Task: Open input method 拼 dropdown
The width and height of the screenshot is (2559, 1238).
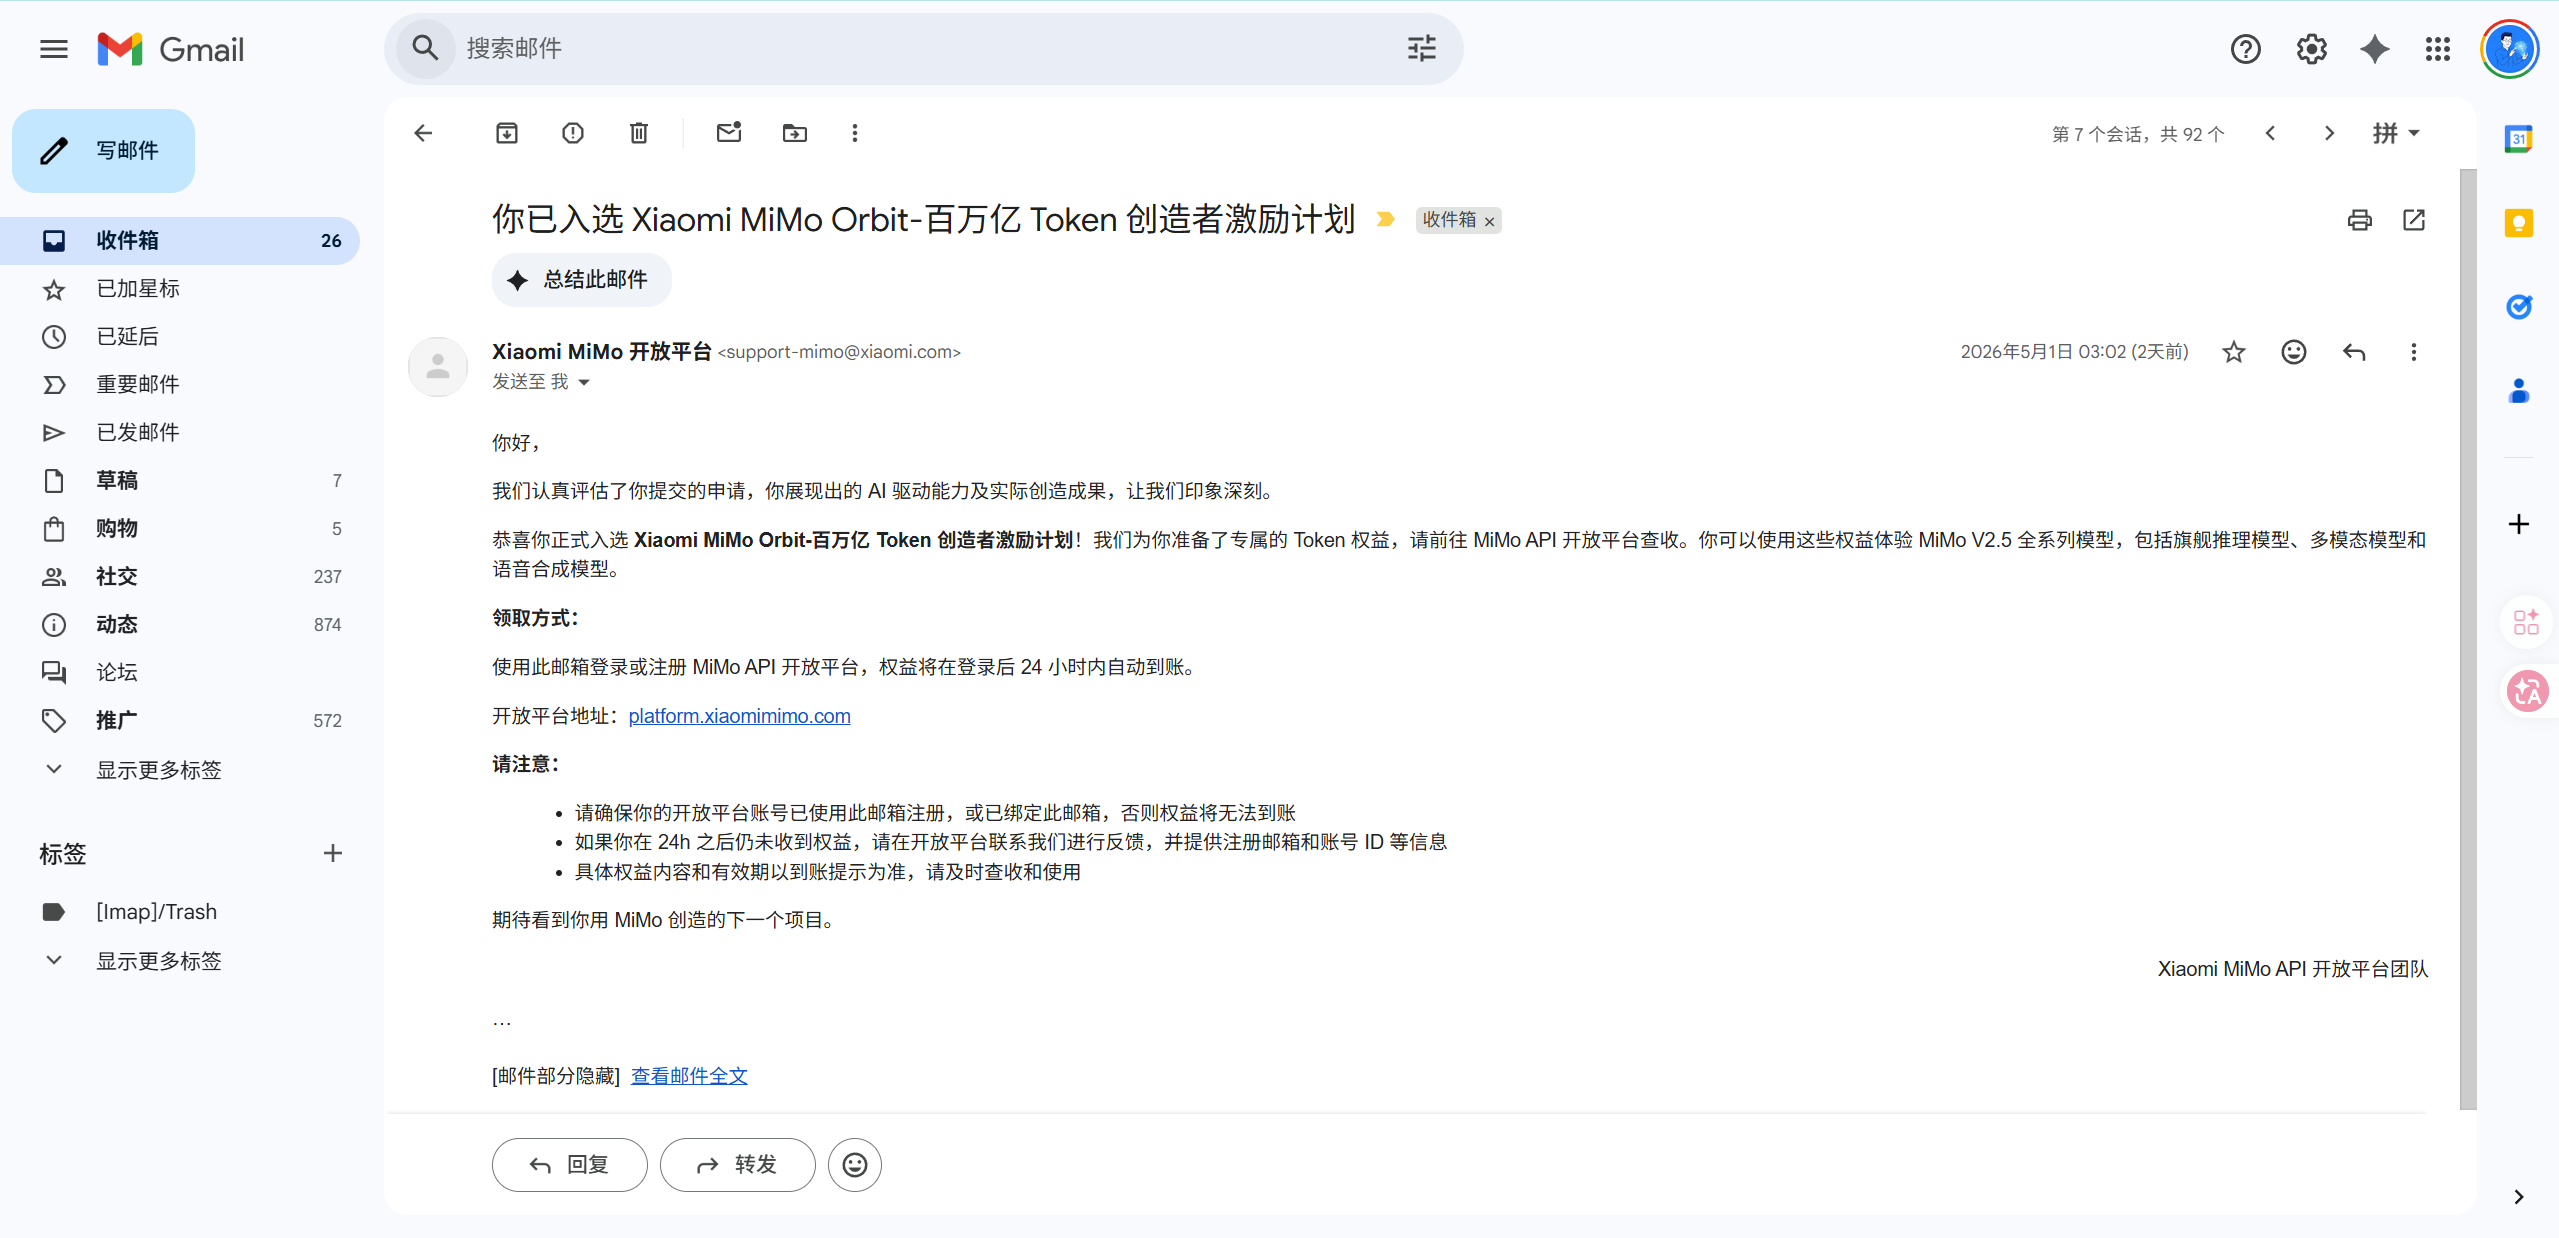Action: (x=2395, y=133)
